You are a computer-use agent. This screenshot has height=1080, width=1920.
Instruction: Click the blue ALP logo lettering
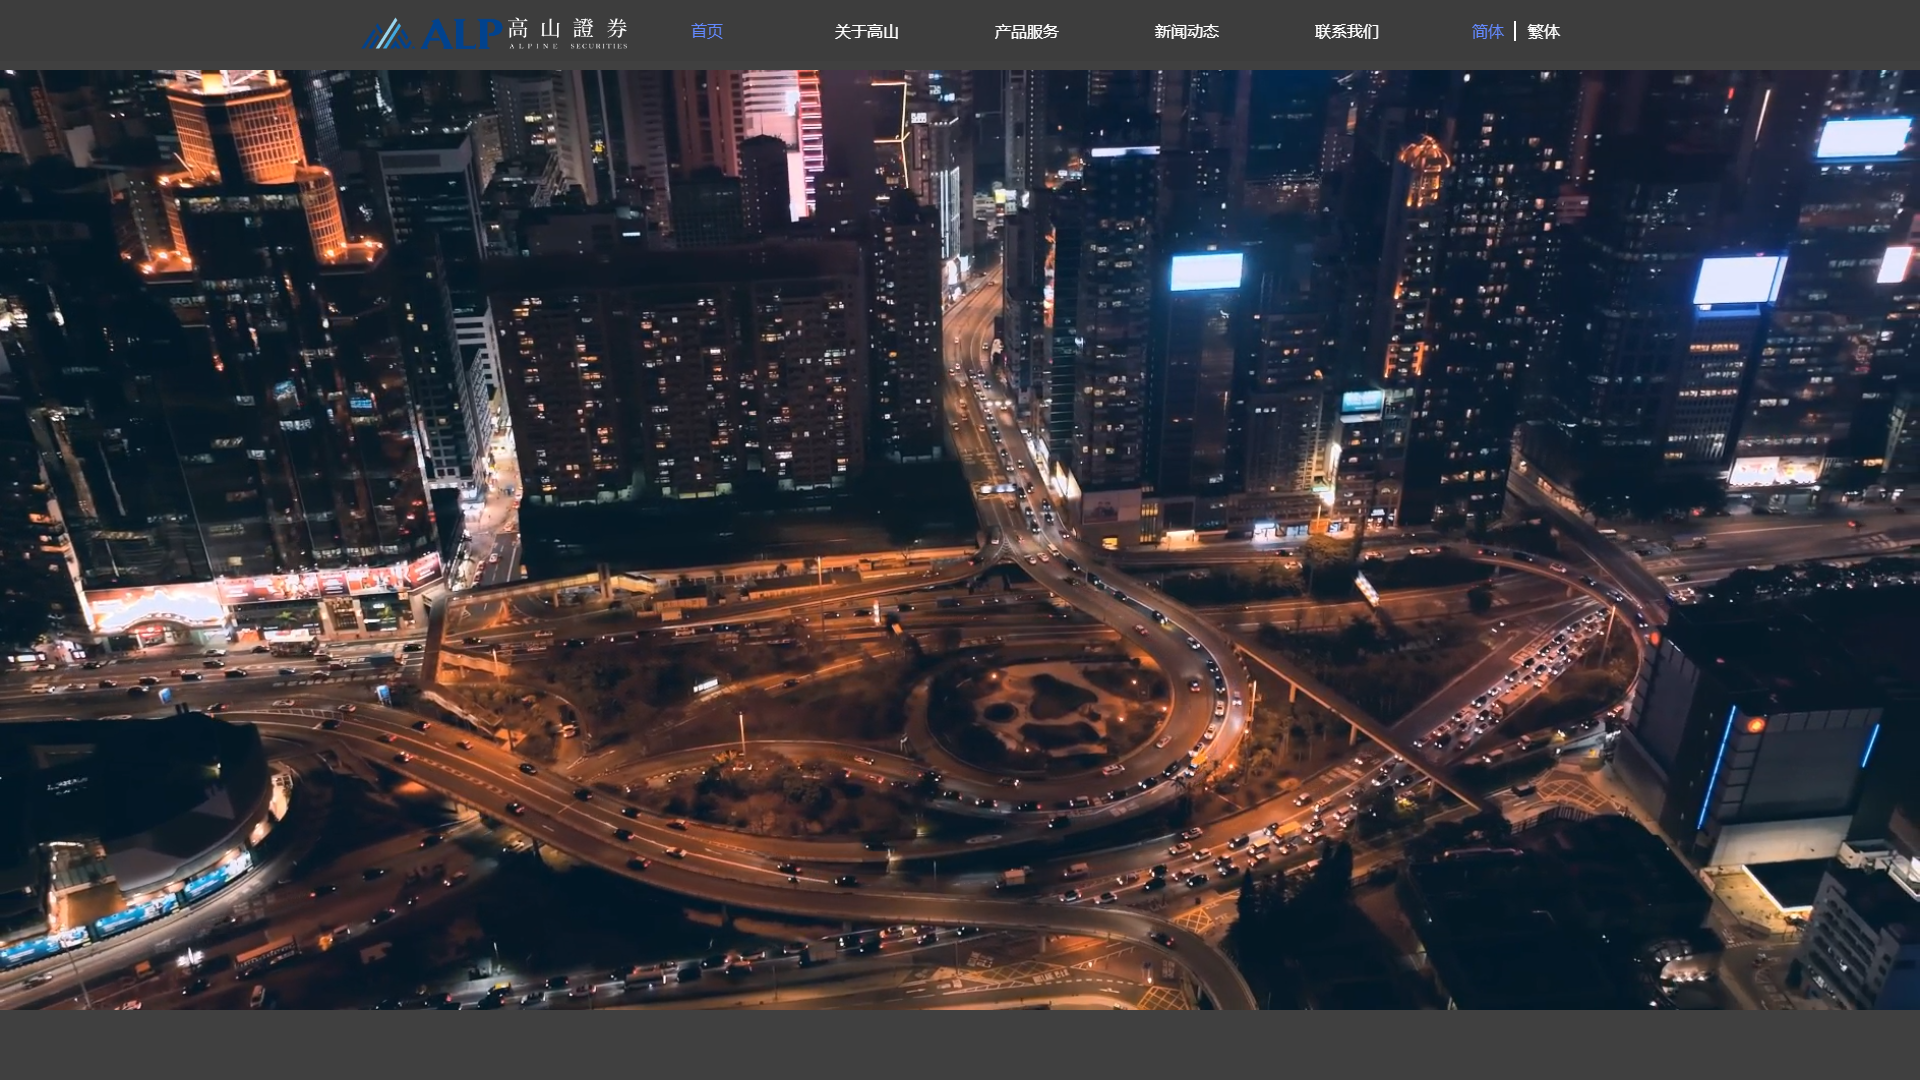pyautogui.click(x=461, y=34)
